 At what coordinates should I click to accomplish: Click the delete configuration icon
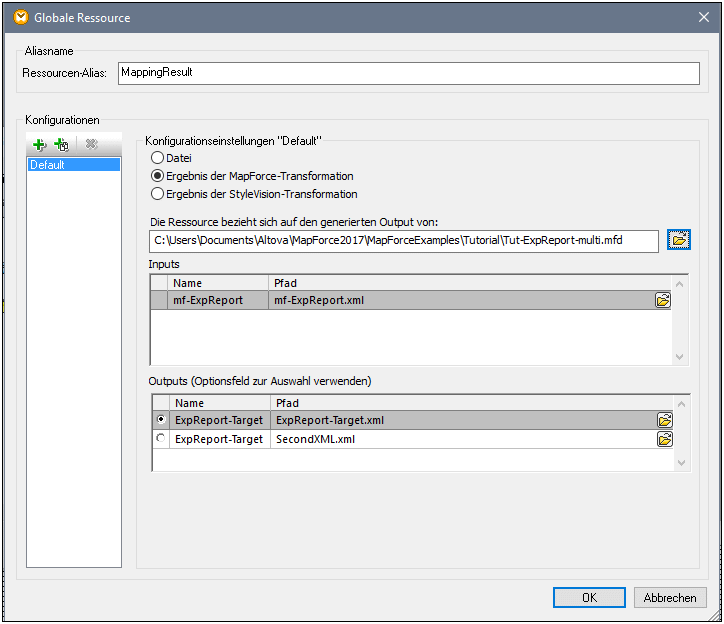pyautogui.click(x=92, y=145)
